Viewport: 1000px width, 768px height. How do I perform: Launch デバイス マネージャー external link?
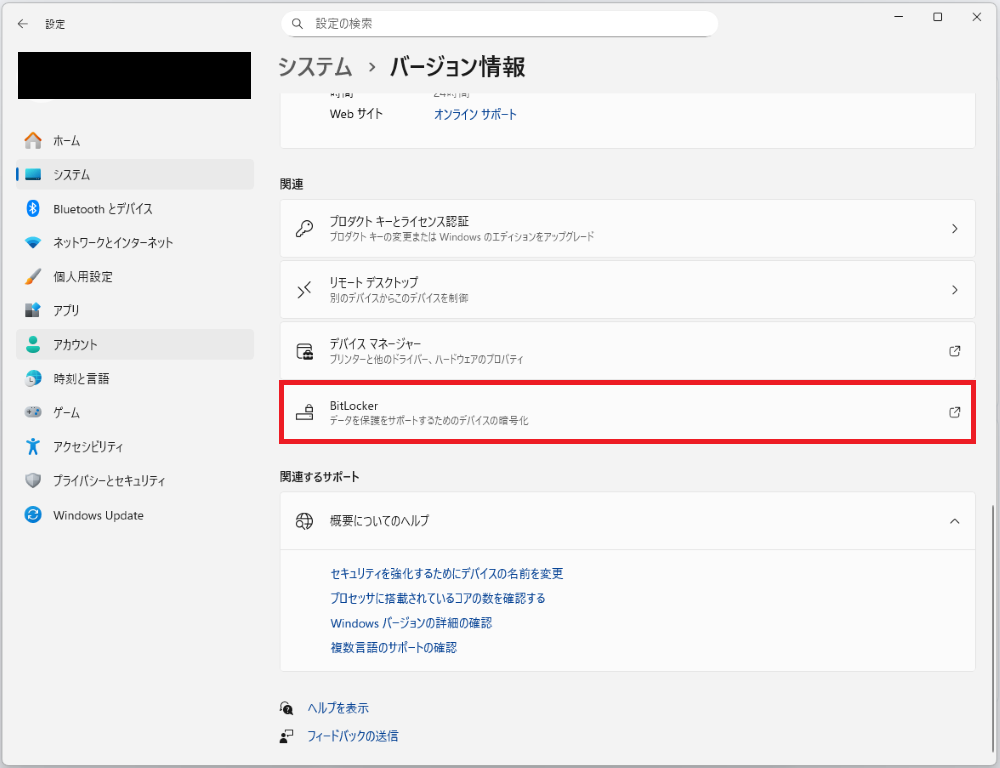(954, 351)
